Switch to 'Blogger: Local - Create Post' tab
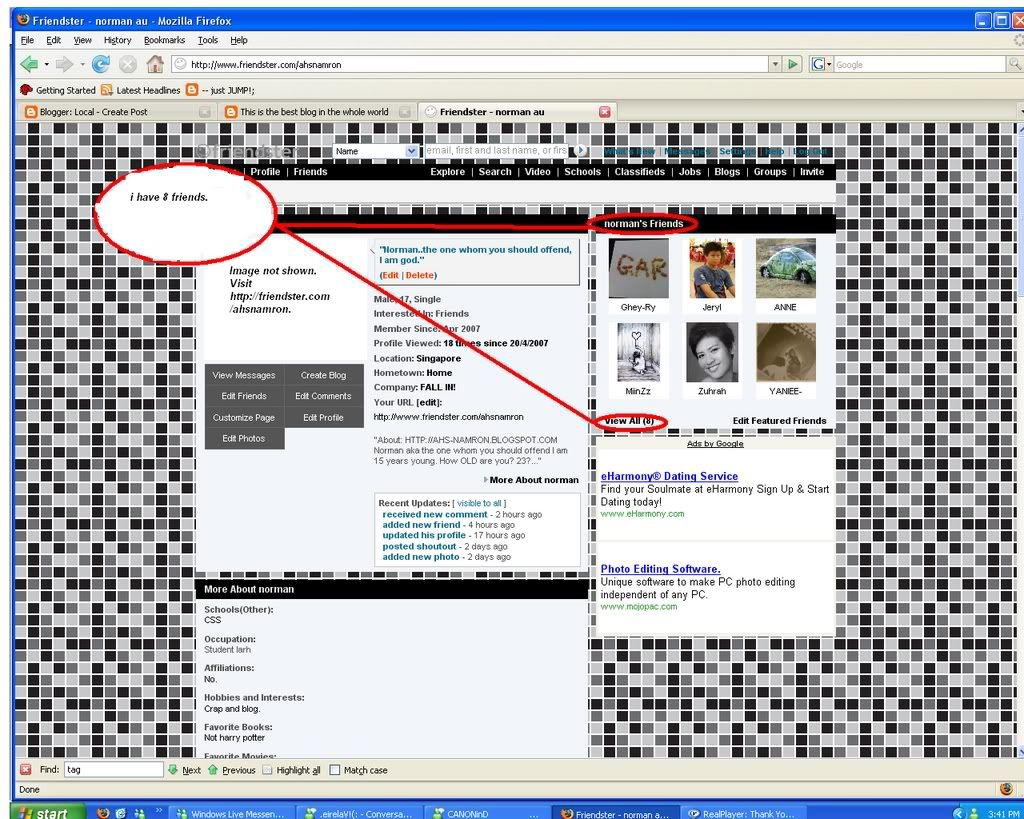This screenshot has height=819, width=1024. [110, 112]
